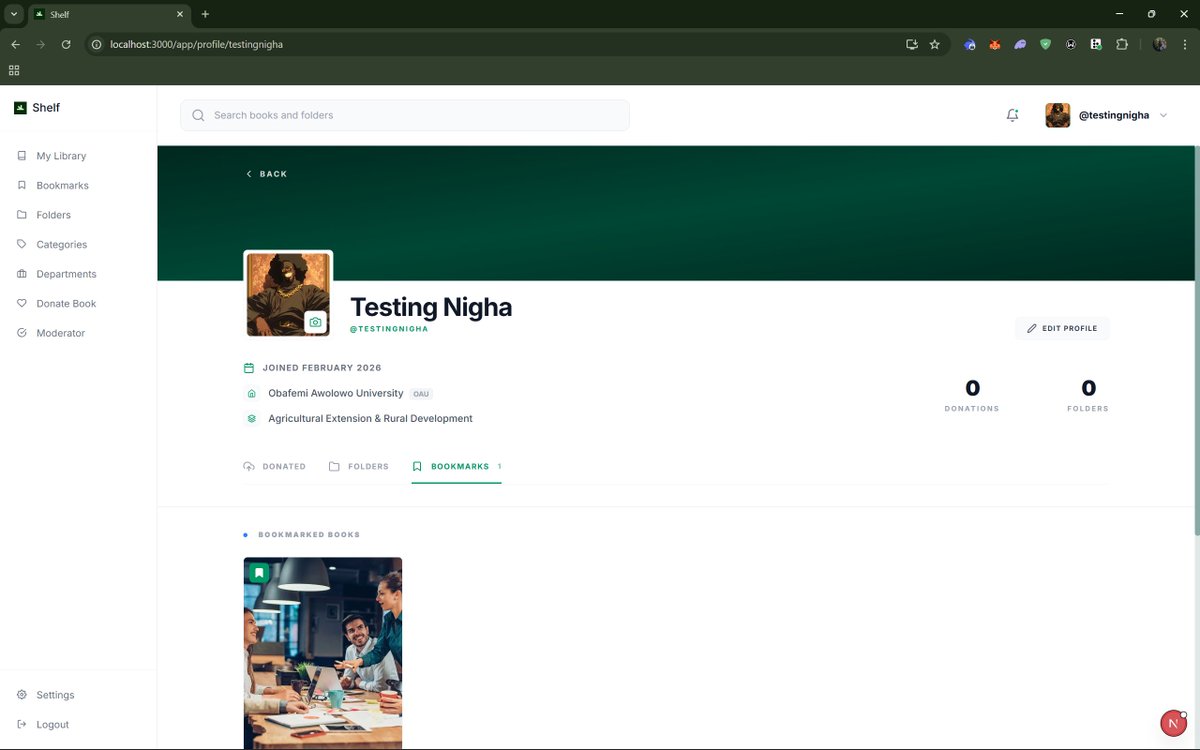The width and height of the screenshot is (1200, 750).
Task: Open browser apps grid icon
Action: pos(14,70)
